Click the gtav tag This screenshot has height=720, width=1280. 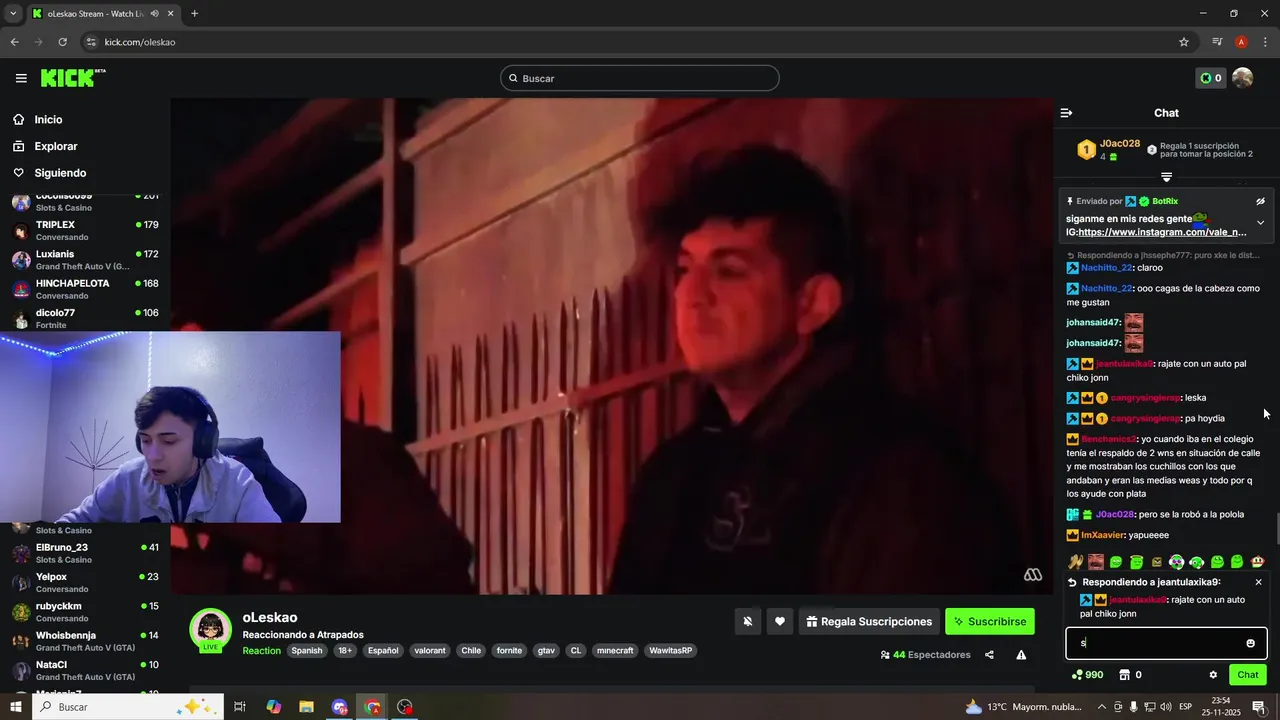546,651
